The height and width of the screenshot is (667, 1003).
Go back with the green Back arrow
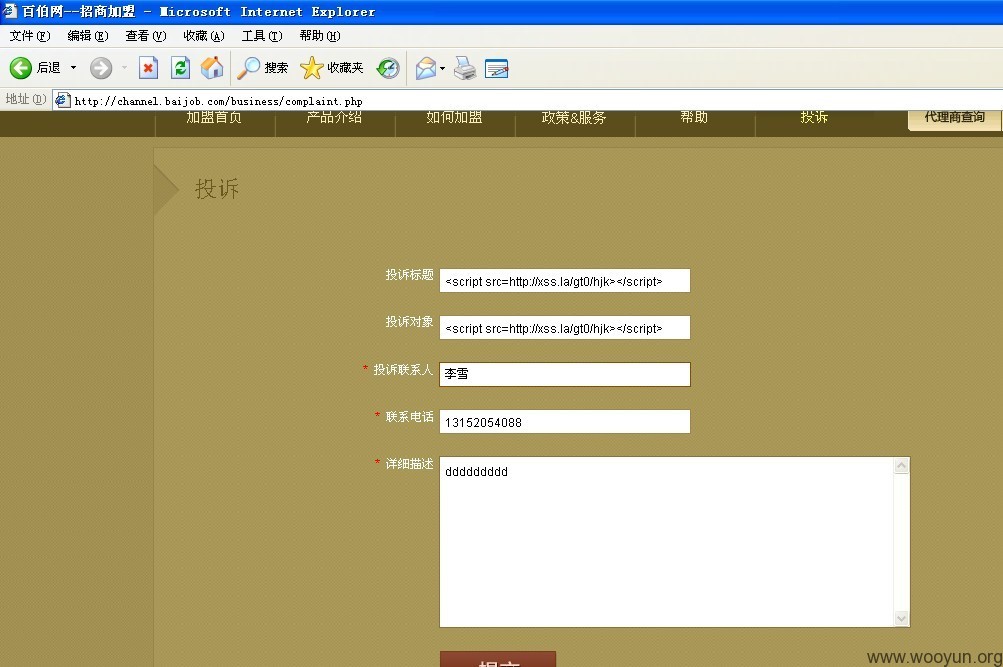coord(20,68)
